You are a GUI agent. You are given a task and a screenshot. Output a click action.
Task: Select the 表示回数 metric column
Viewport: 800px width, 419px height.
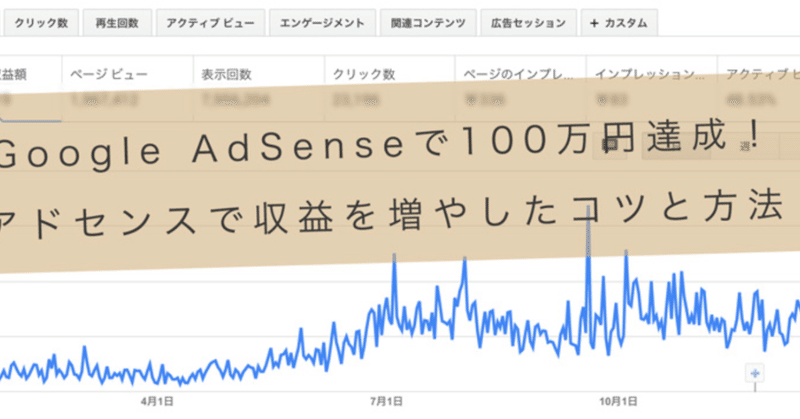(259, 88)
